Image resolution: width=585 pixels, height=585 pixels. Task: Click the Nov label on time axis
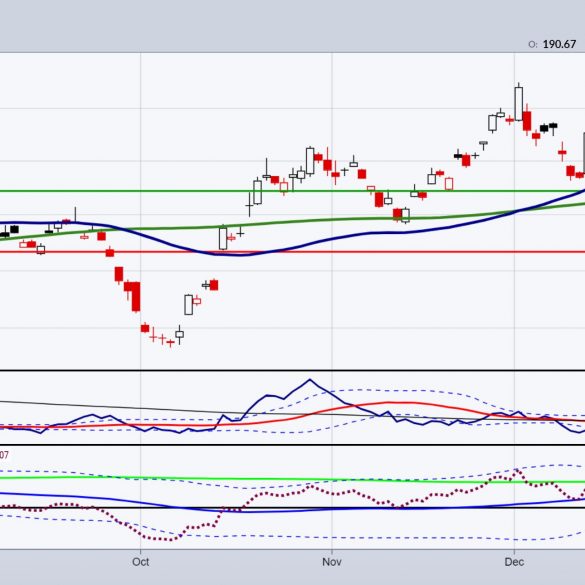tap(332, 561)
